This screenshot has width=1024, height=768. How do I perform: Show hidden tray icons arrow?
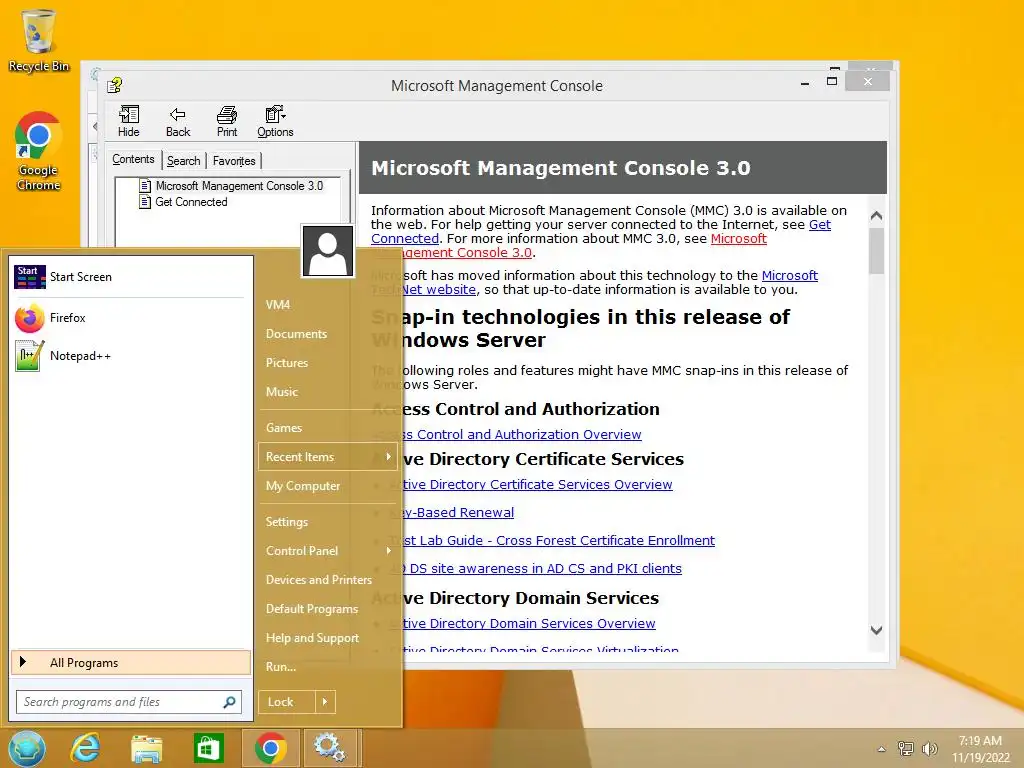[882, 749]
